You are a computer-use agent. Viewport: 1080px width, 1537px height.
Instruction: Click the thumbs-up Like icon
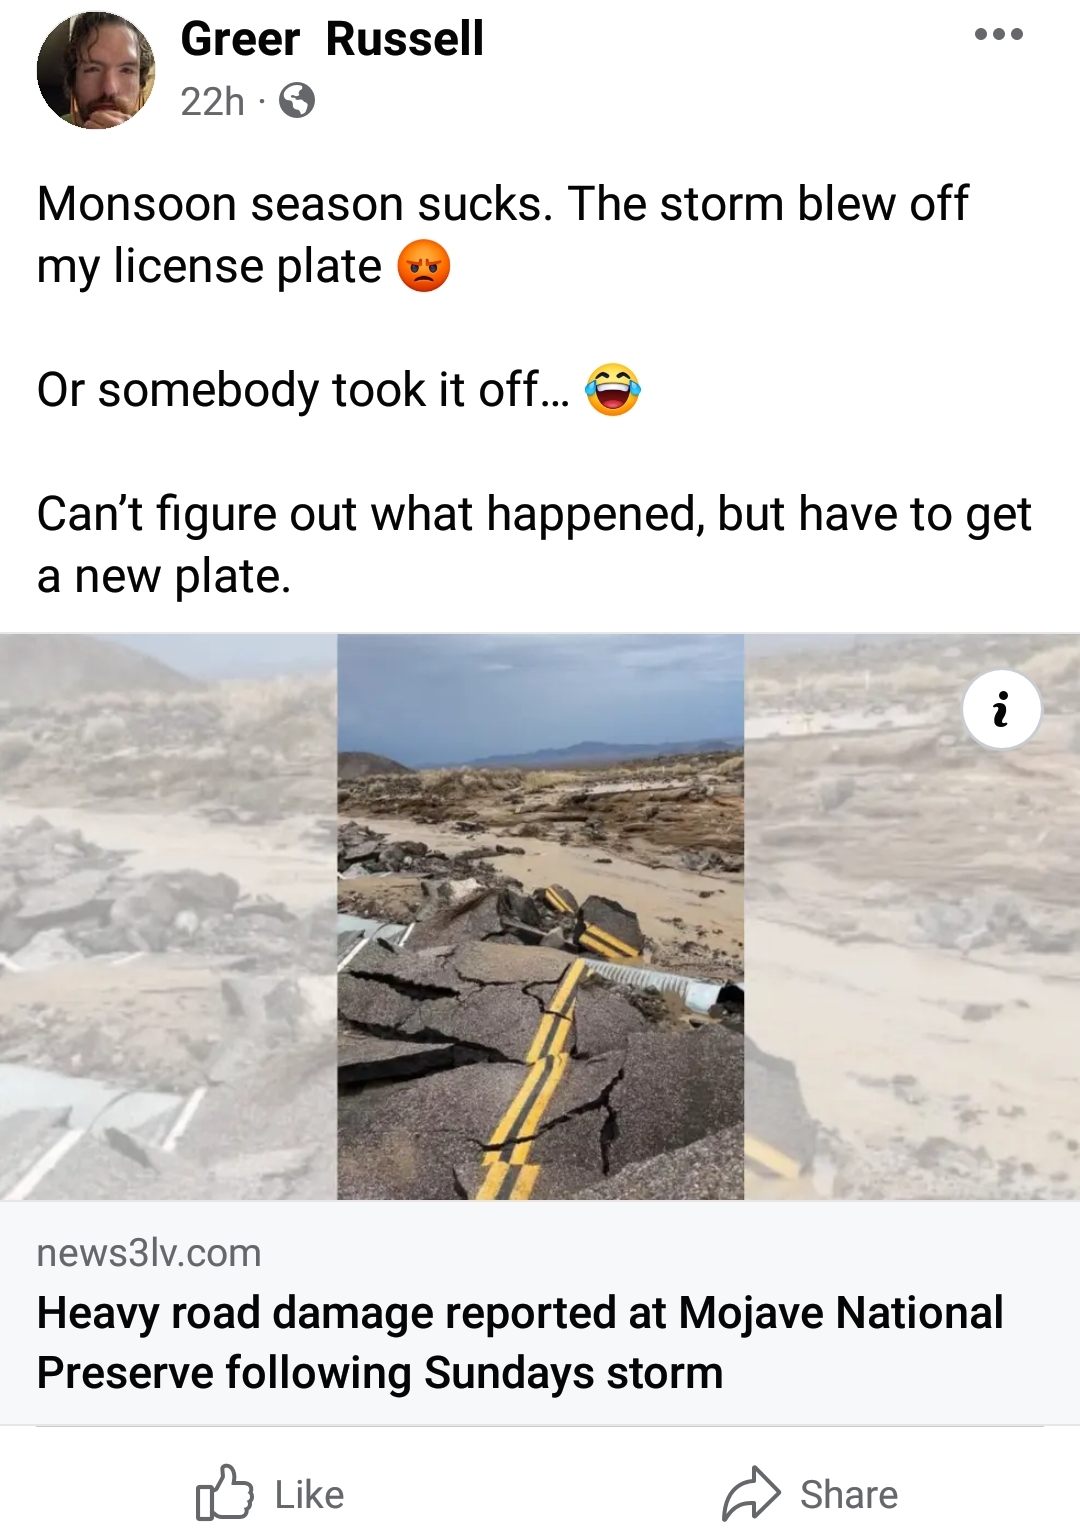click(224, 1493)
